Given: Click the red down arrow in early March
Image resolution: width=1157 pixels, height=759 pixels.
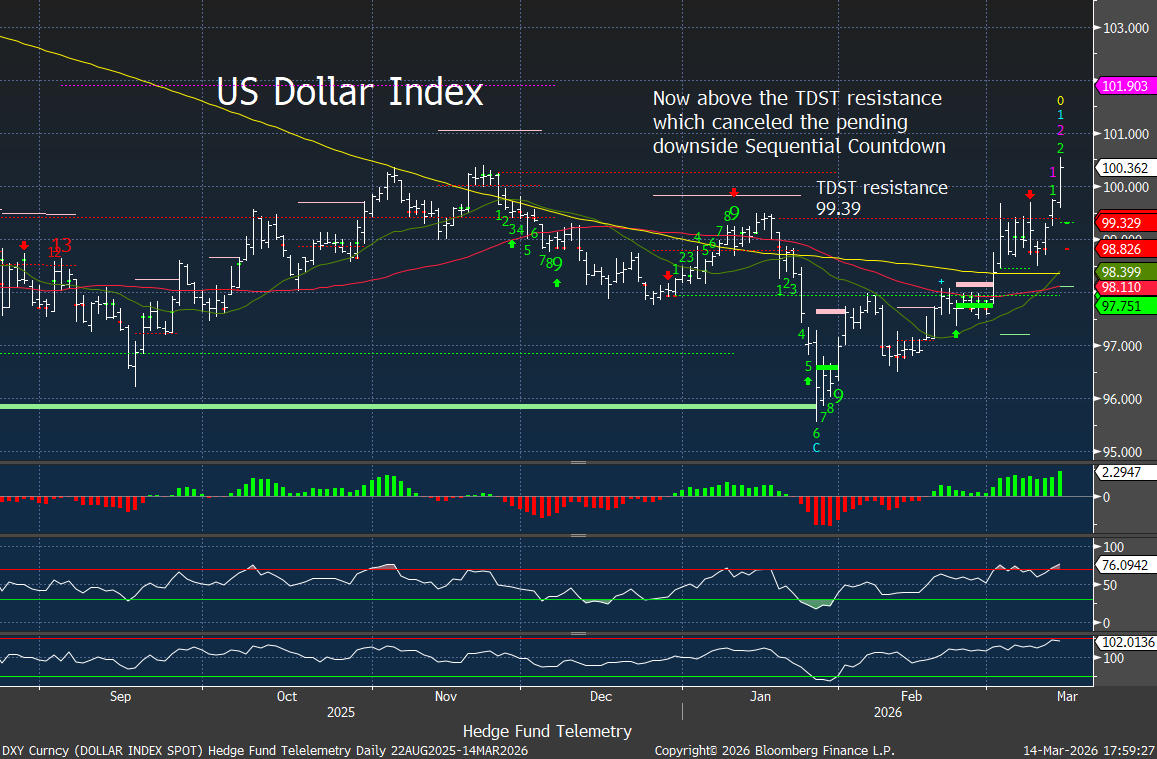Looking at the screenshot, I should click(1030, 194).
